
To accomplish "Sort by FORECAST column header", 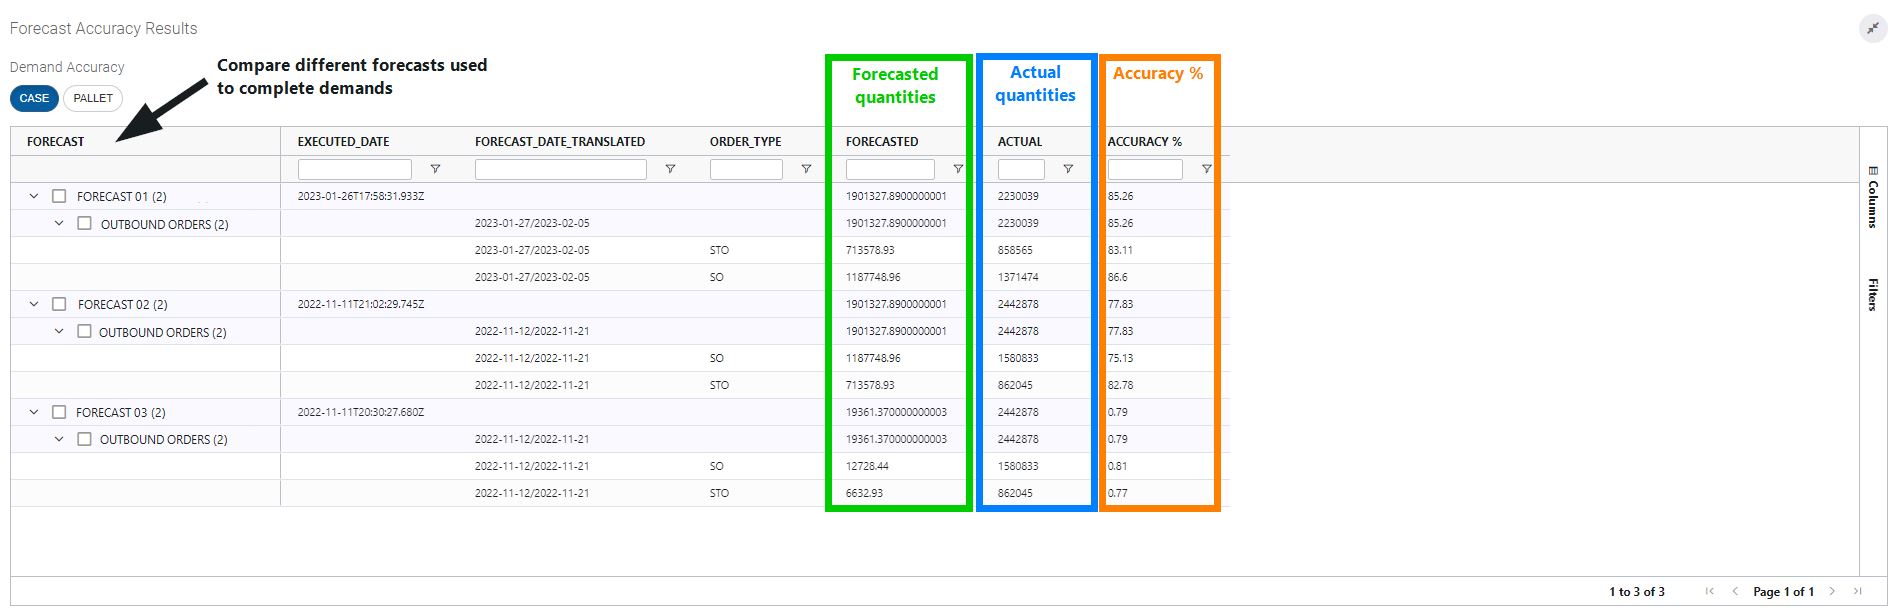I will pyautogui.click(x=56, y=142).
